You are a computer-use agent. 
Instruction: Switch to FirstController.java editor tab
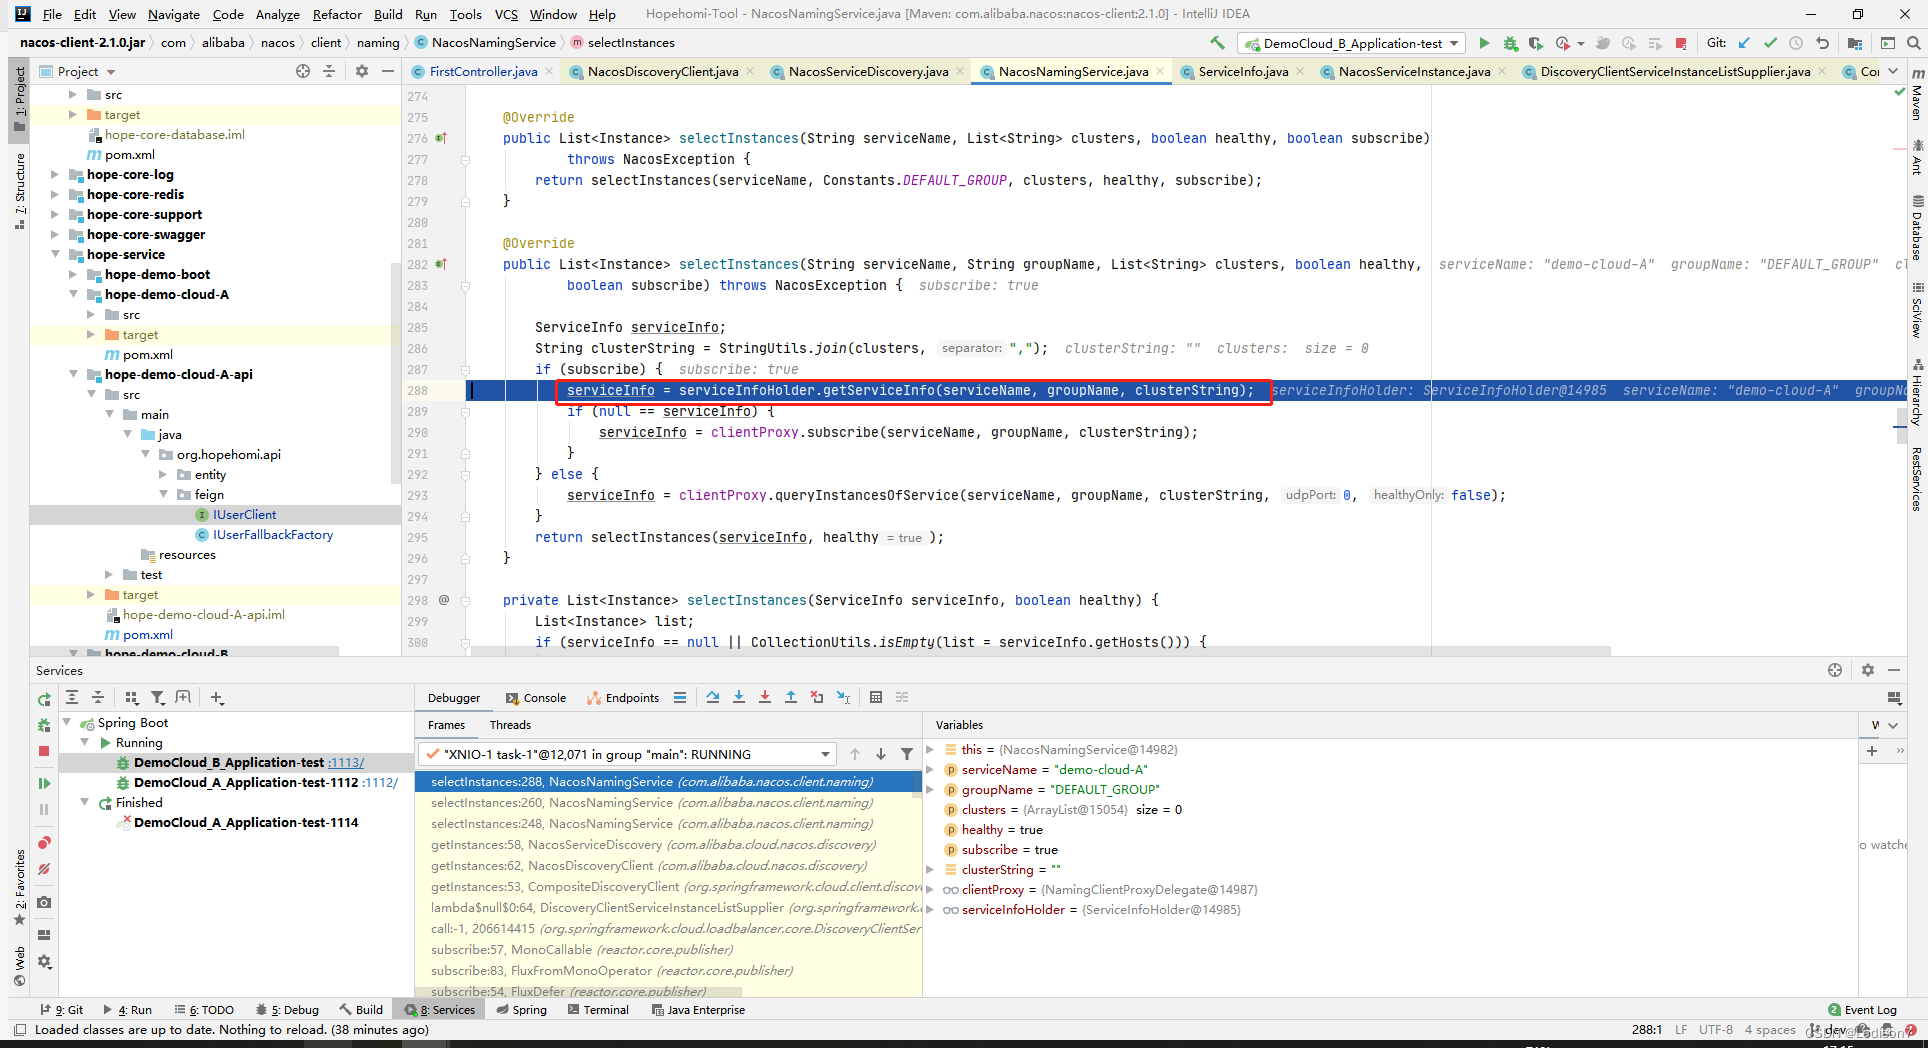(483, 71)
